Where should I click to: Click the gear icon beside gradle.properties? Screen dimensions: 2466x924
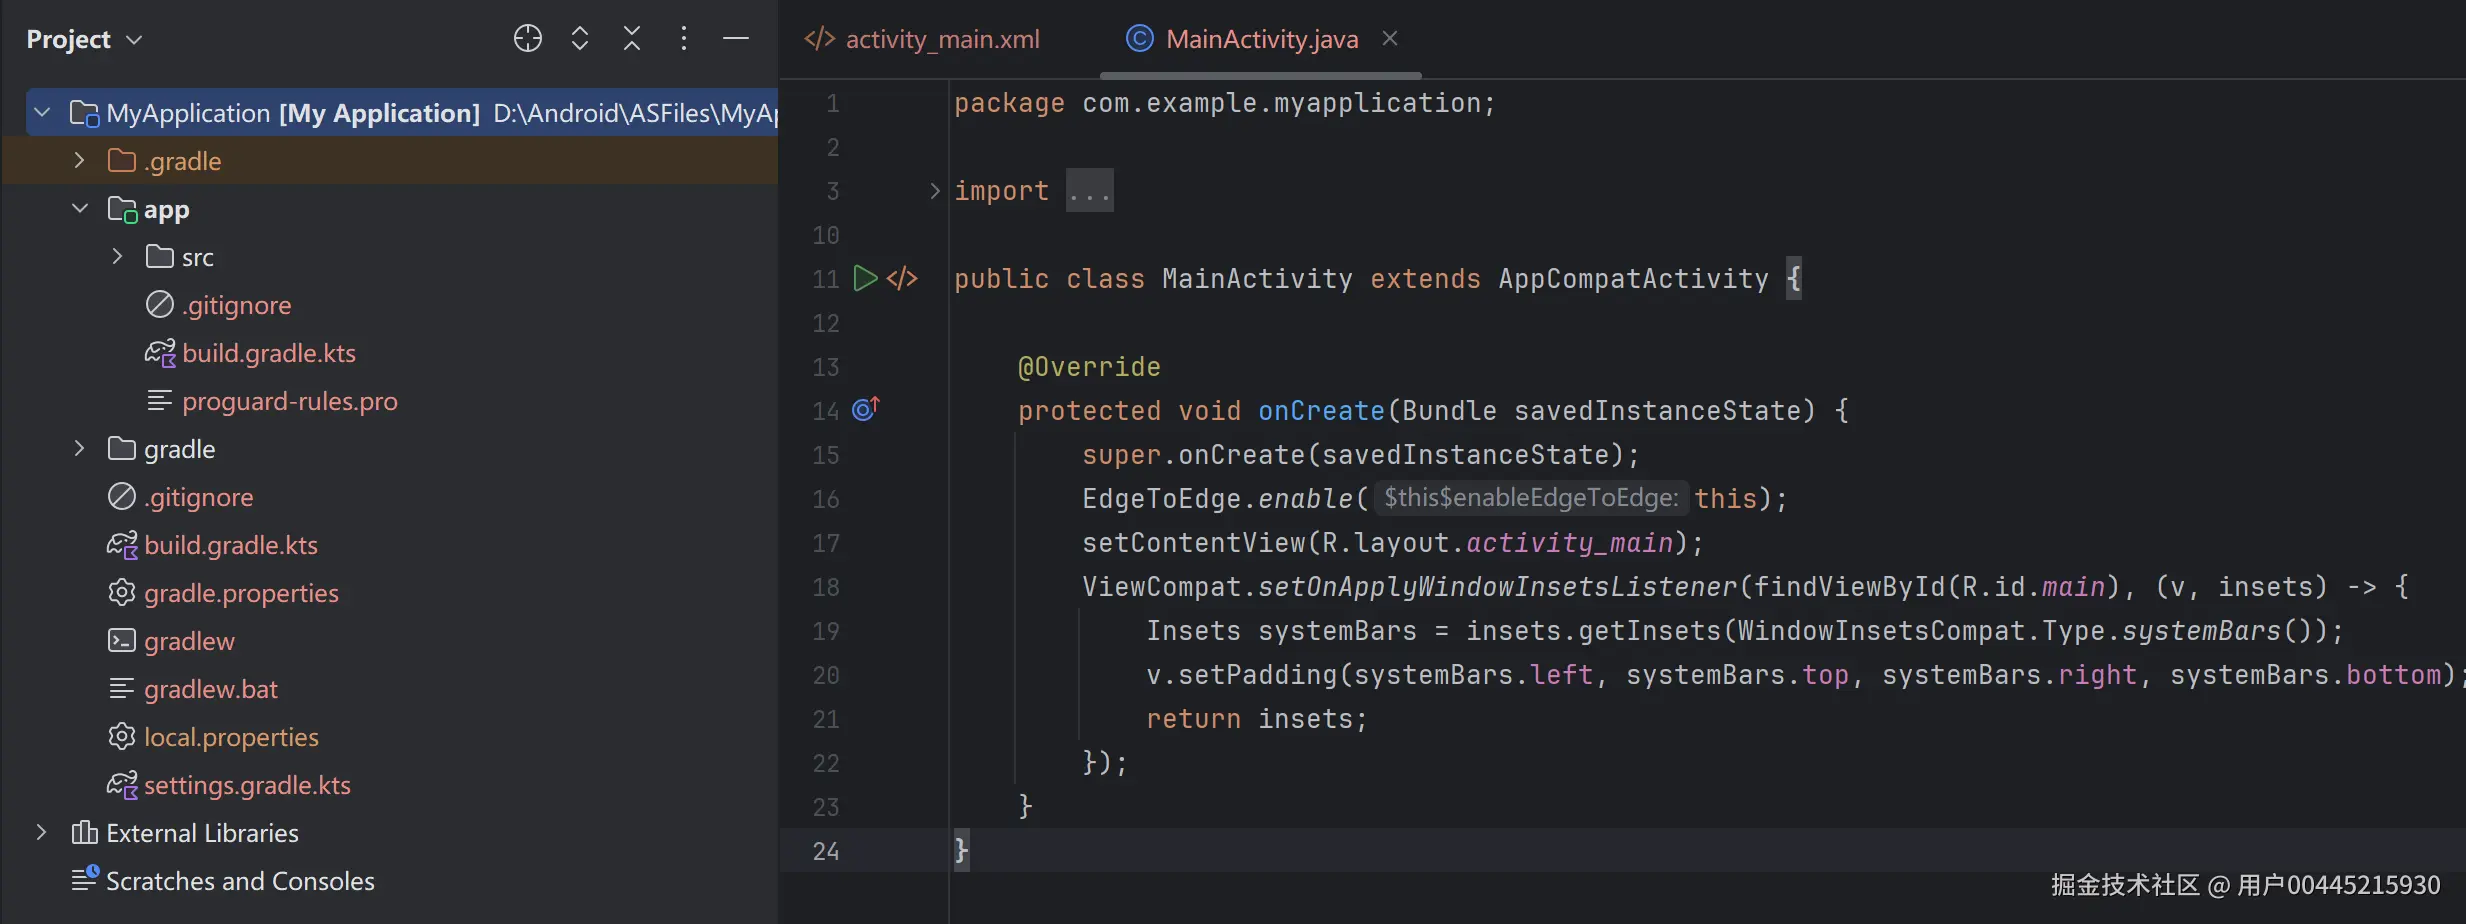(122, 592)
